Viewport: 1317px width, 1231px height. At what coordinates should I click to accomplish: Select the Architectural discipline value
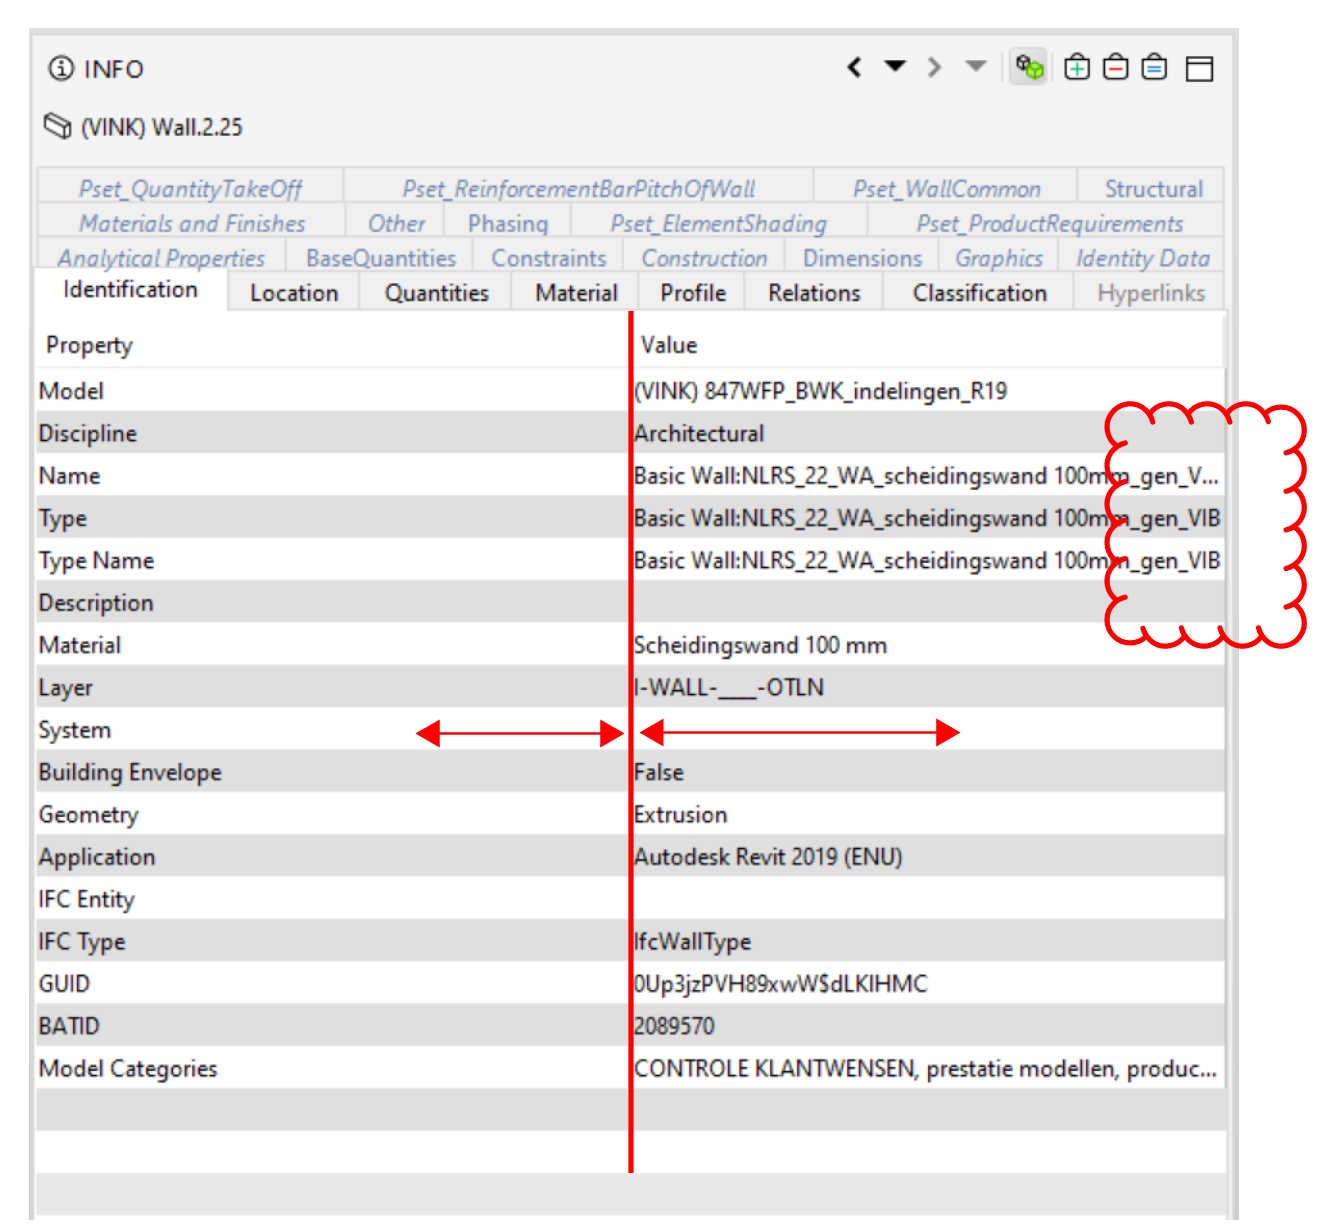[698, 433]
